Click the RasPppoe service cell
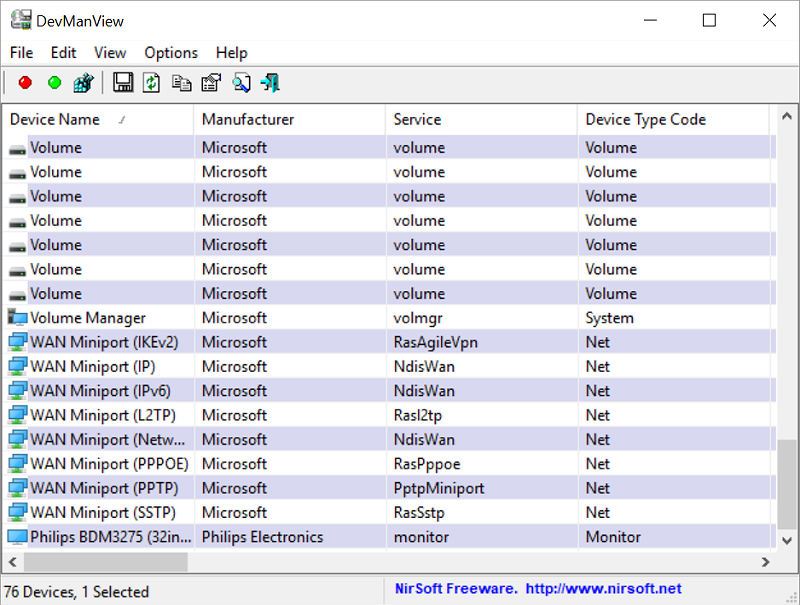Screen dimensions: 800x605 tap(427, 464)
